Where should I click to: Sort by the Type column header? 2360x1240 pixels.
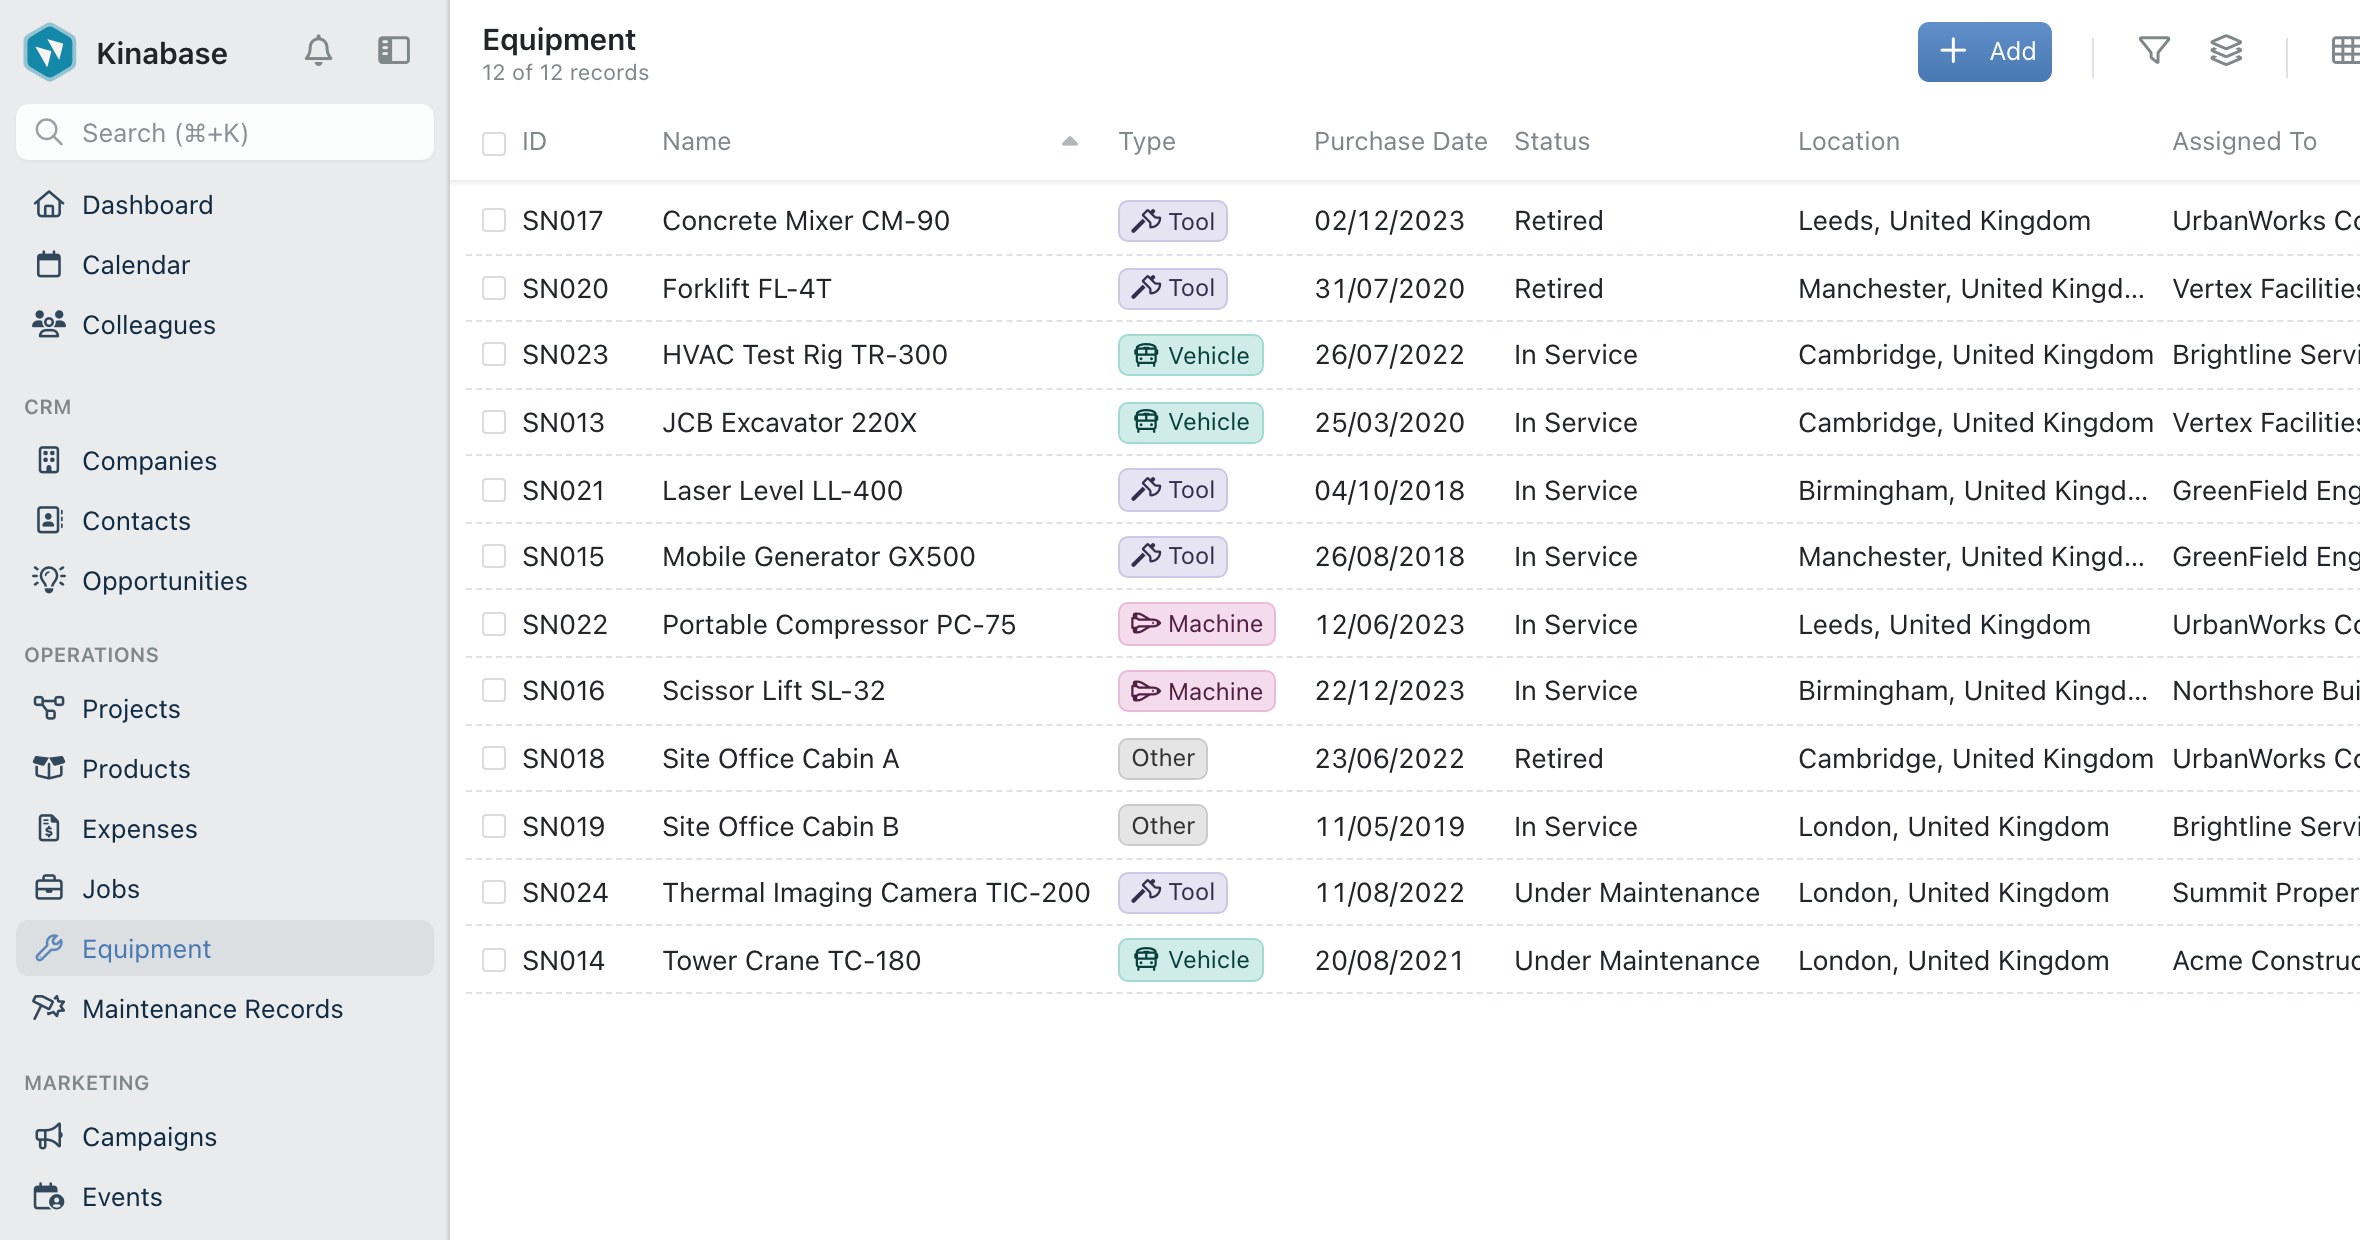1147,142
